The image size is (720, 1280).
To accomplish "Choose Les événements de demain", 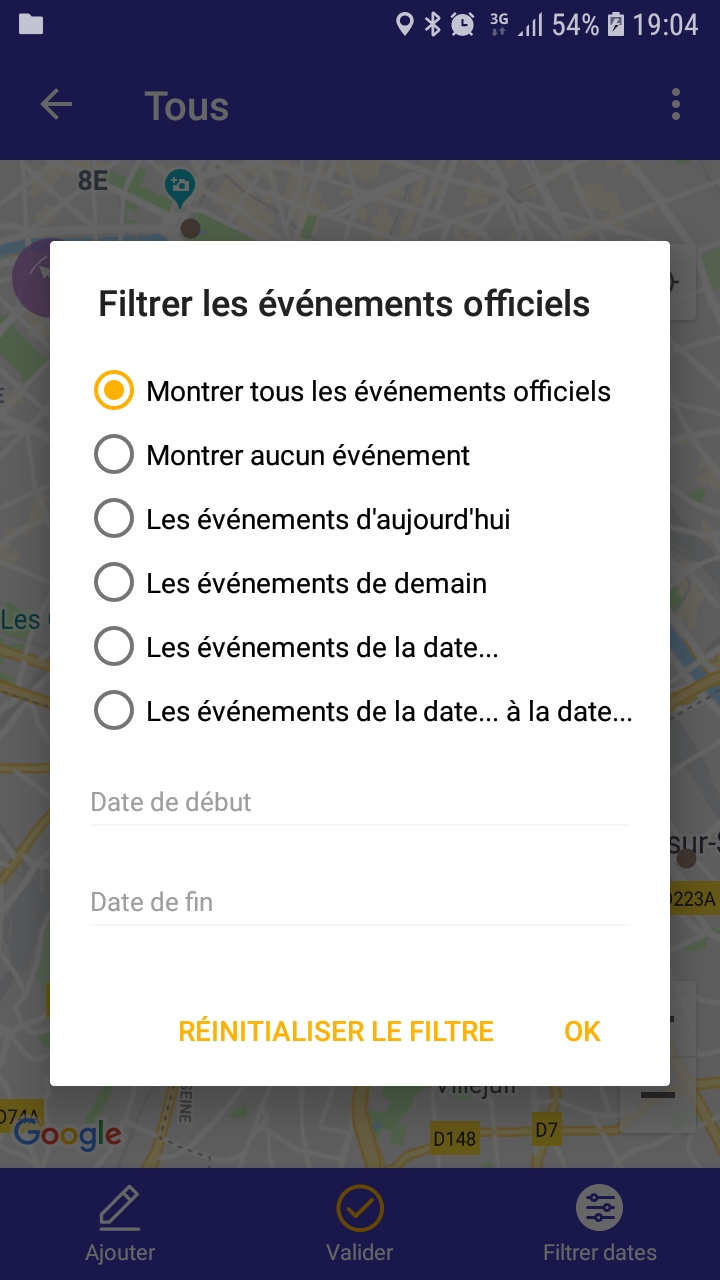I will (x=114, y=583).
